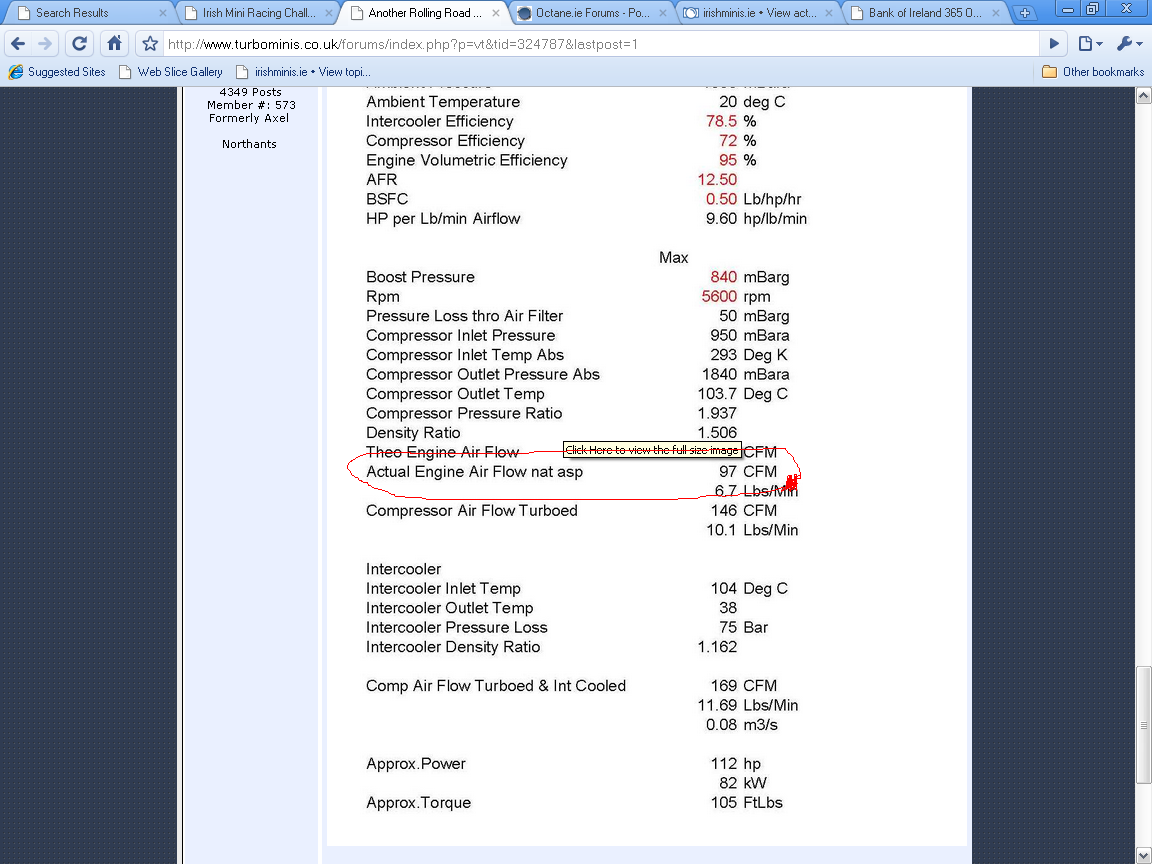Click the vertical scrollbar thumb
This screenshot has height=864, width=1152.
click(x=1143, y=725)
